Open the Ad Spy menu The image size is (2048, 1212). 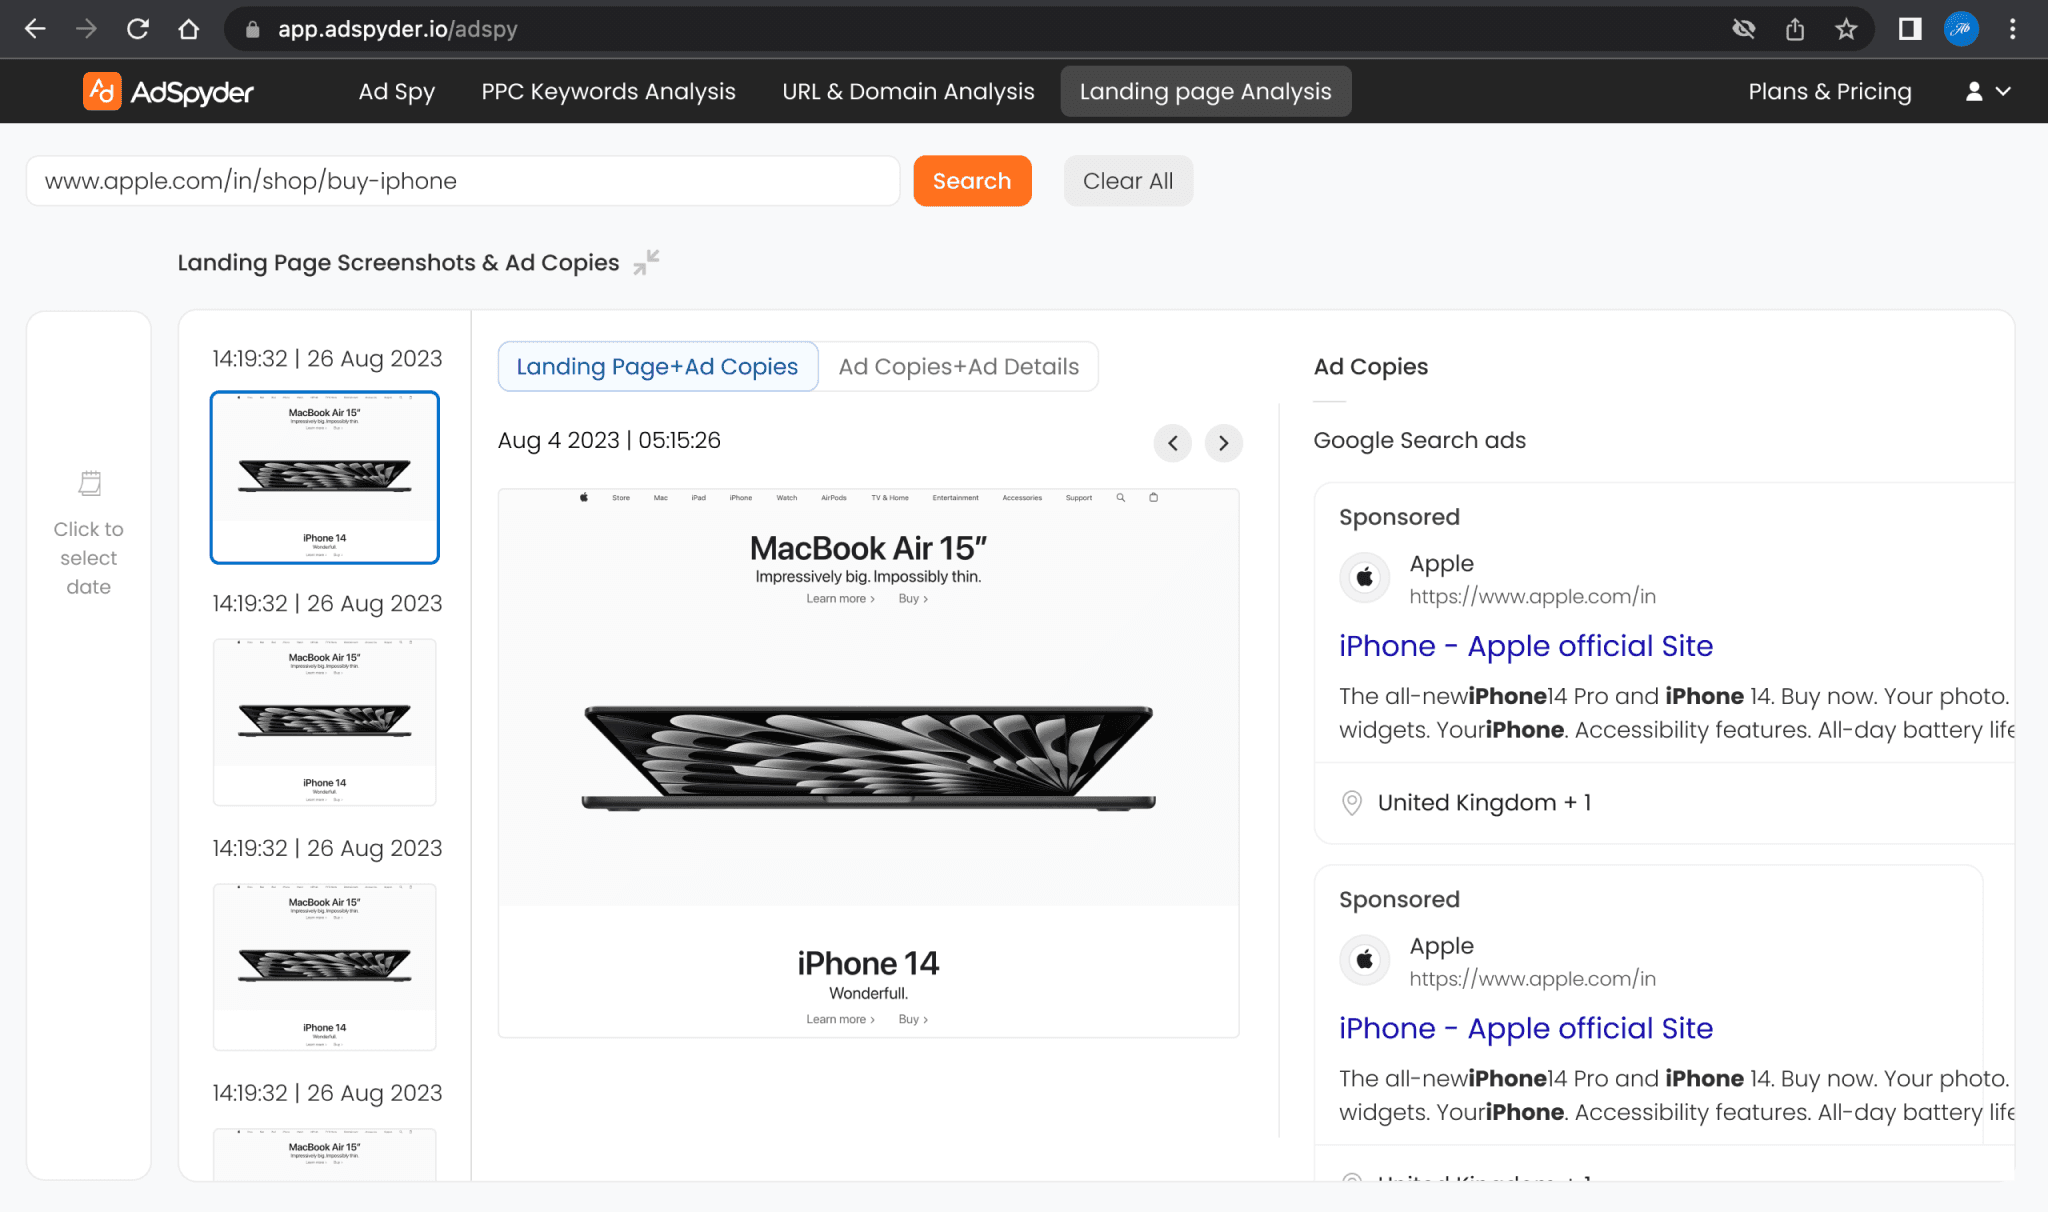(397, 91)
